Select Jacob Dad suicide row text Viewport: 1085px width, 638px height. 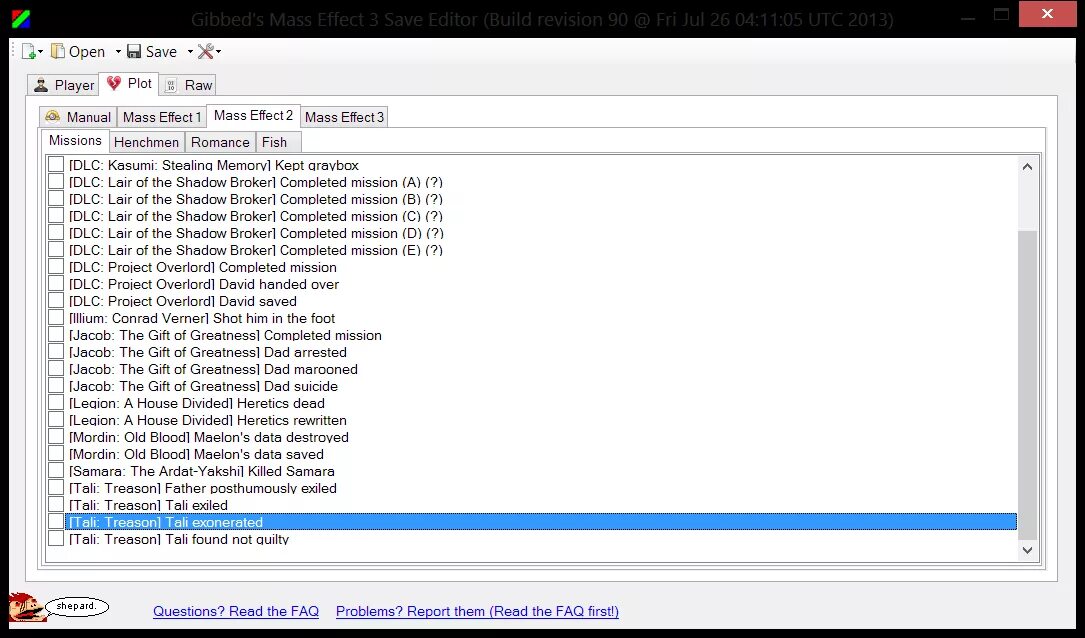(x=203, y=386)
